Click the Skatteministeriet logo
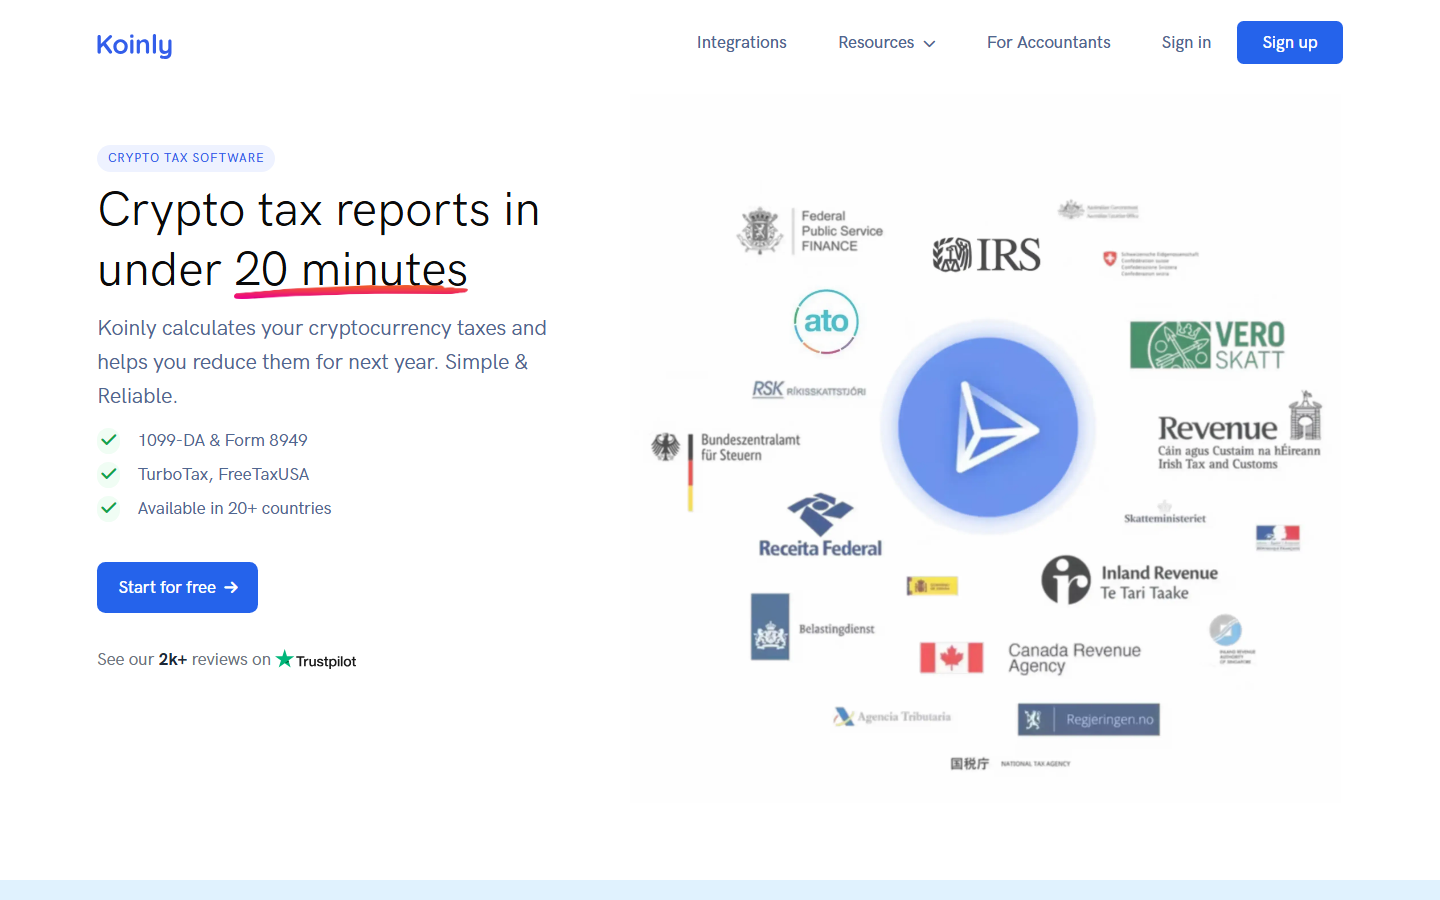1440x900 pixels. pos(1165,513)
